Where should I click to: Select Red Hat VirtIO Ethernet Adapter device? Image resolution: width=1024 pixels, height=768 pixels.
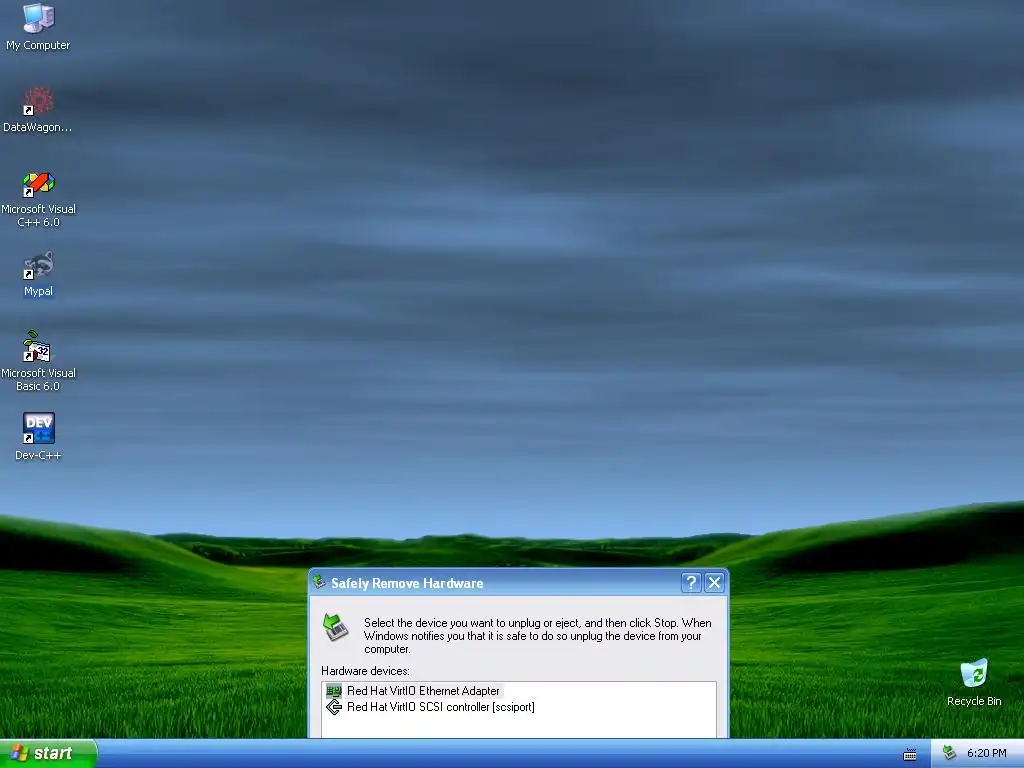click(x=423, y=690)
